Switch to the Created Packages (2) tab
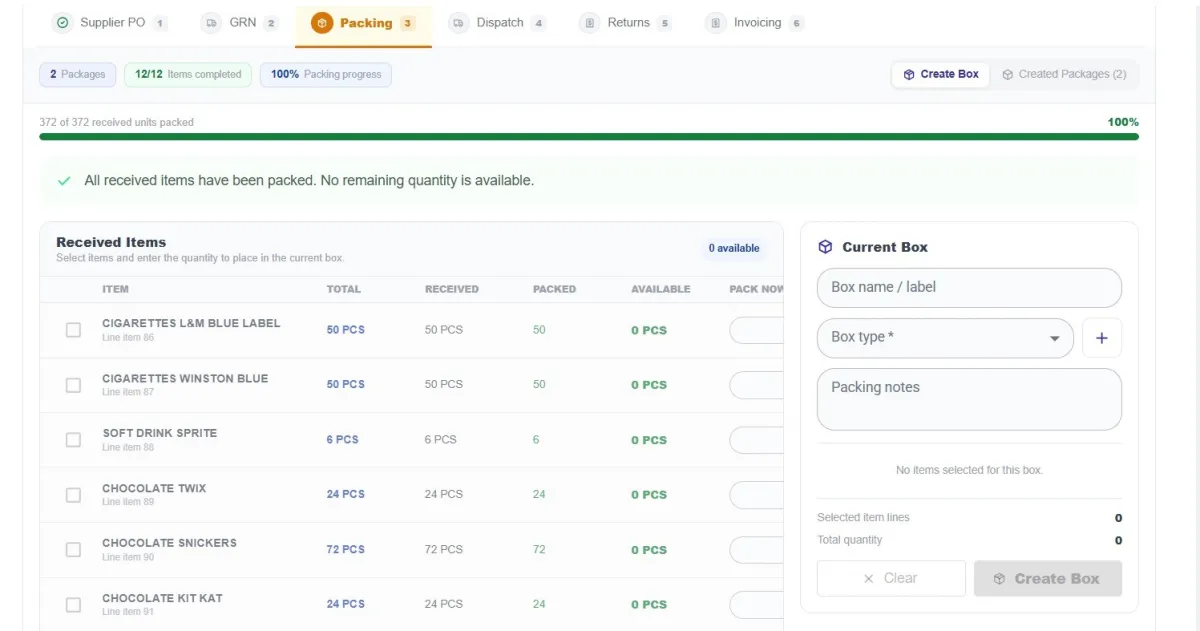 click(1064, 74)
